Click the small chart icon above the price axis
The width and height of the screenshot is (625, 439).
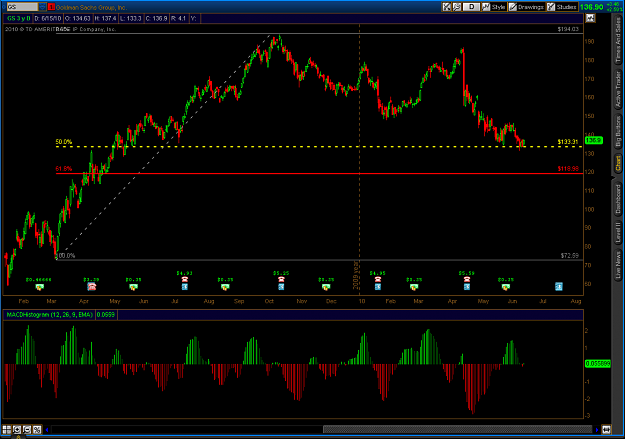[x=590, y=18]
